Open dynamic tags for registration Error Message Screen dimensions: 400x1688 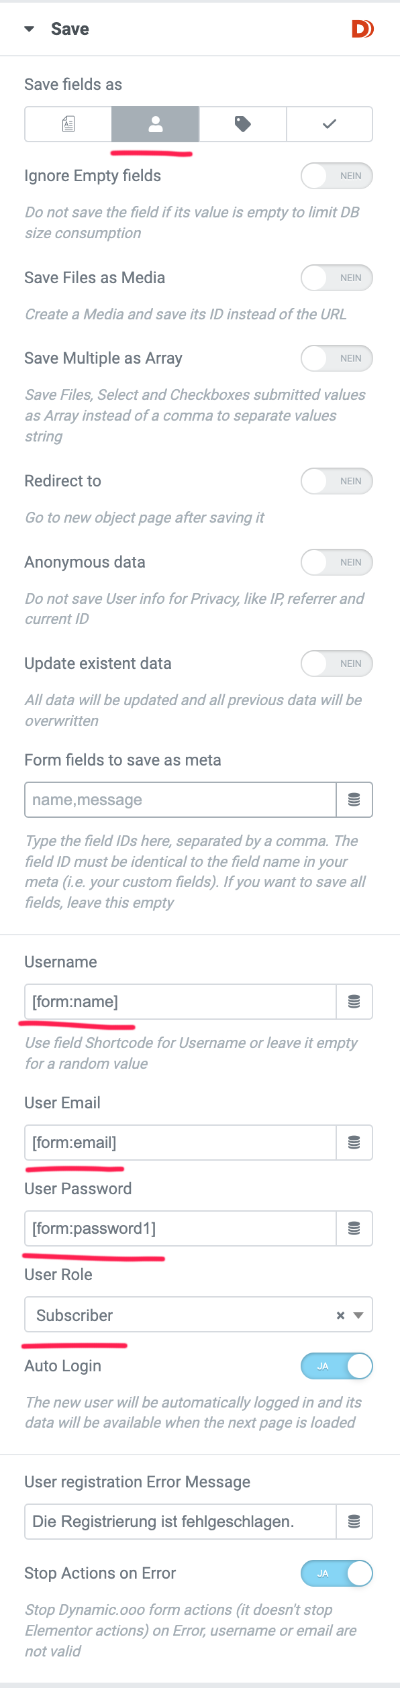(354, 1522)
